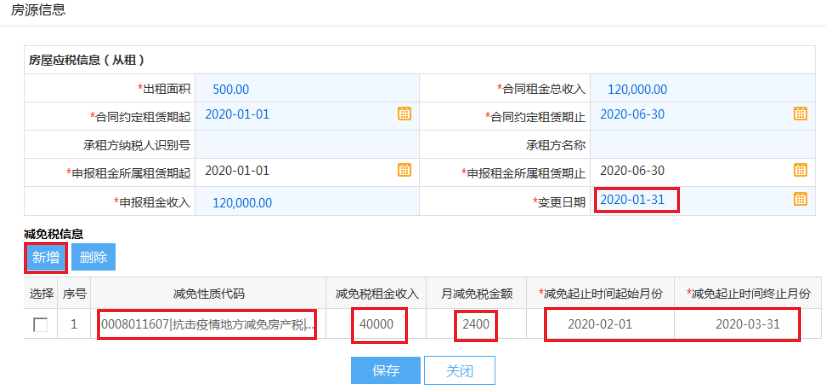Click the 删除 button
Viewport: 826px width, 391px height.
pyautogui.click(x=93, y=258)
